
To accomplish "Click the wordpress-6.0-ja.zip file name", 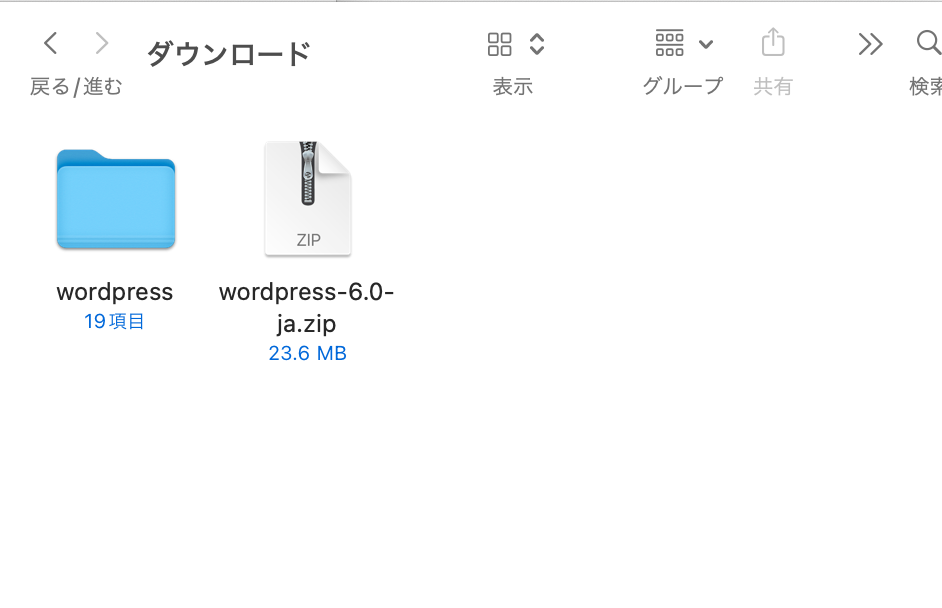I will pos(307,307).
